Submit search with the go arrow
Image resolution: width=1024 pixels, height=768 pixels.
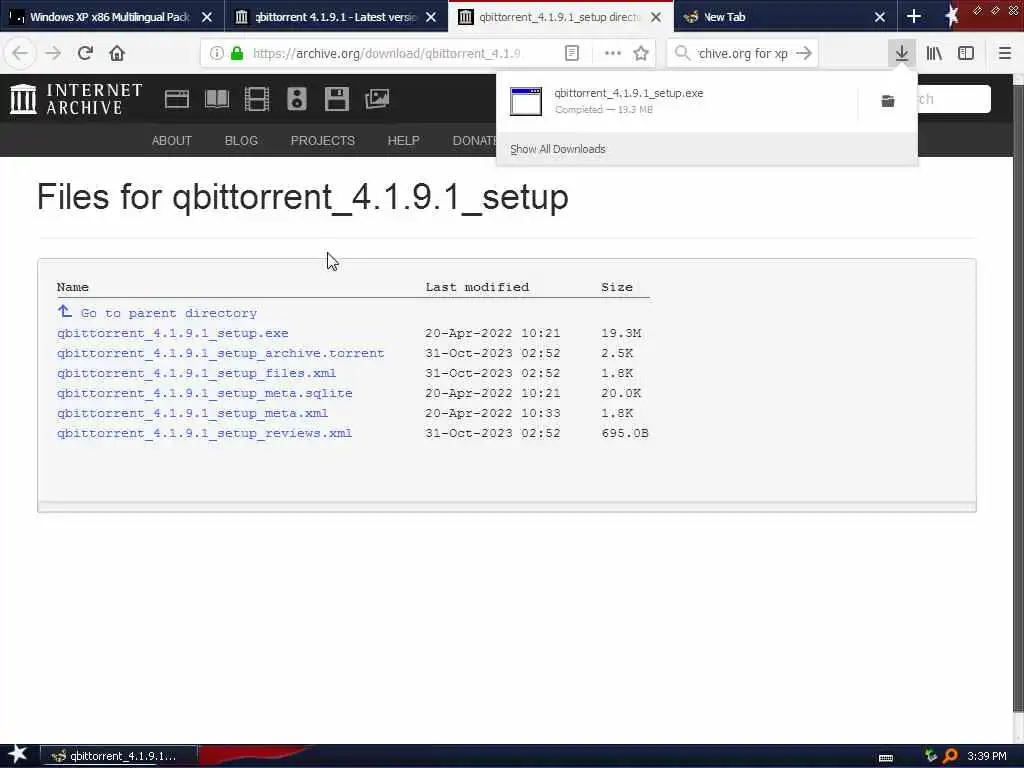point(804,53)
